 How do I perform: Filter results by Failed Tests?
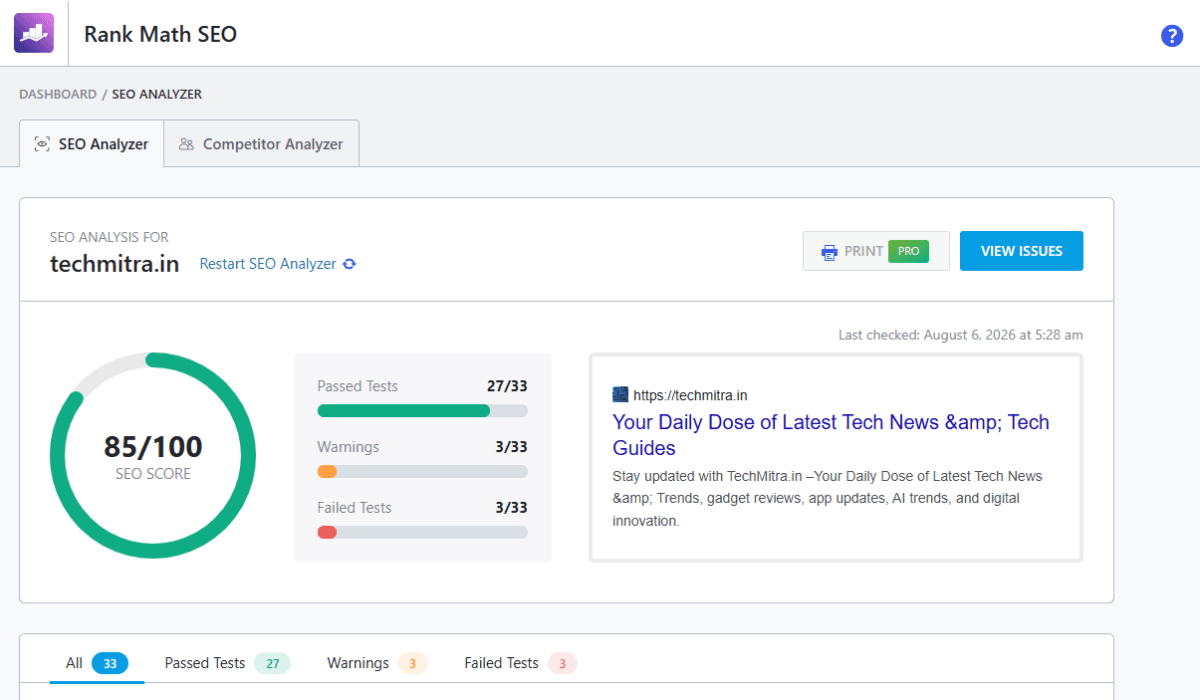click(x=521, y=663)
